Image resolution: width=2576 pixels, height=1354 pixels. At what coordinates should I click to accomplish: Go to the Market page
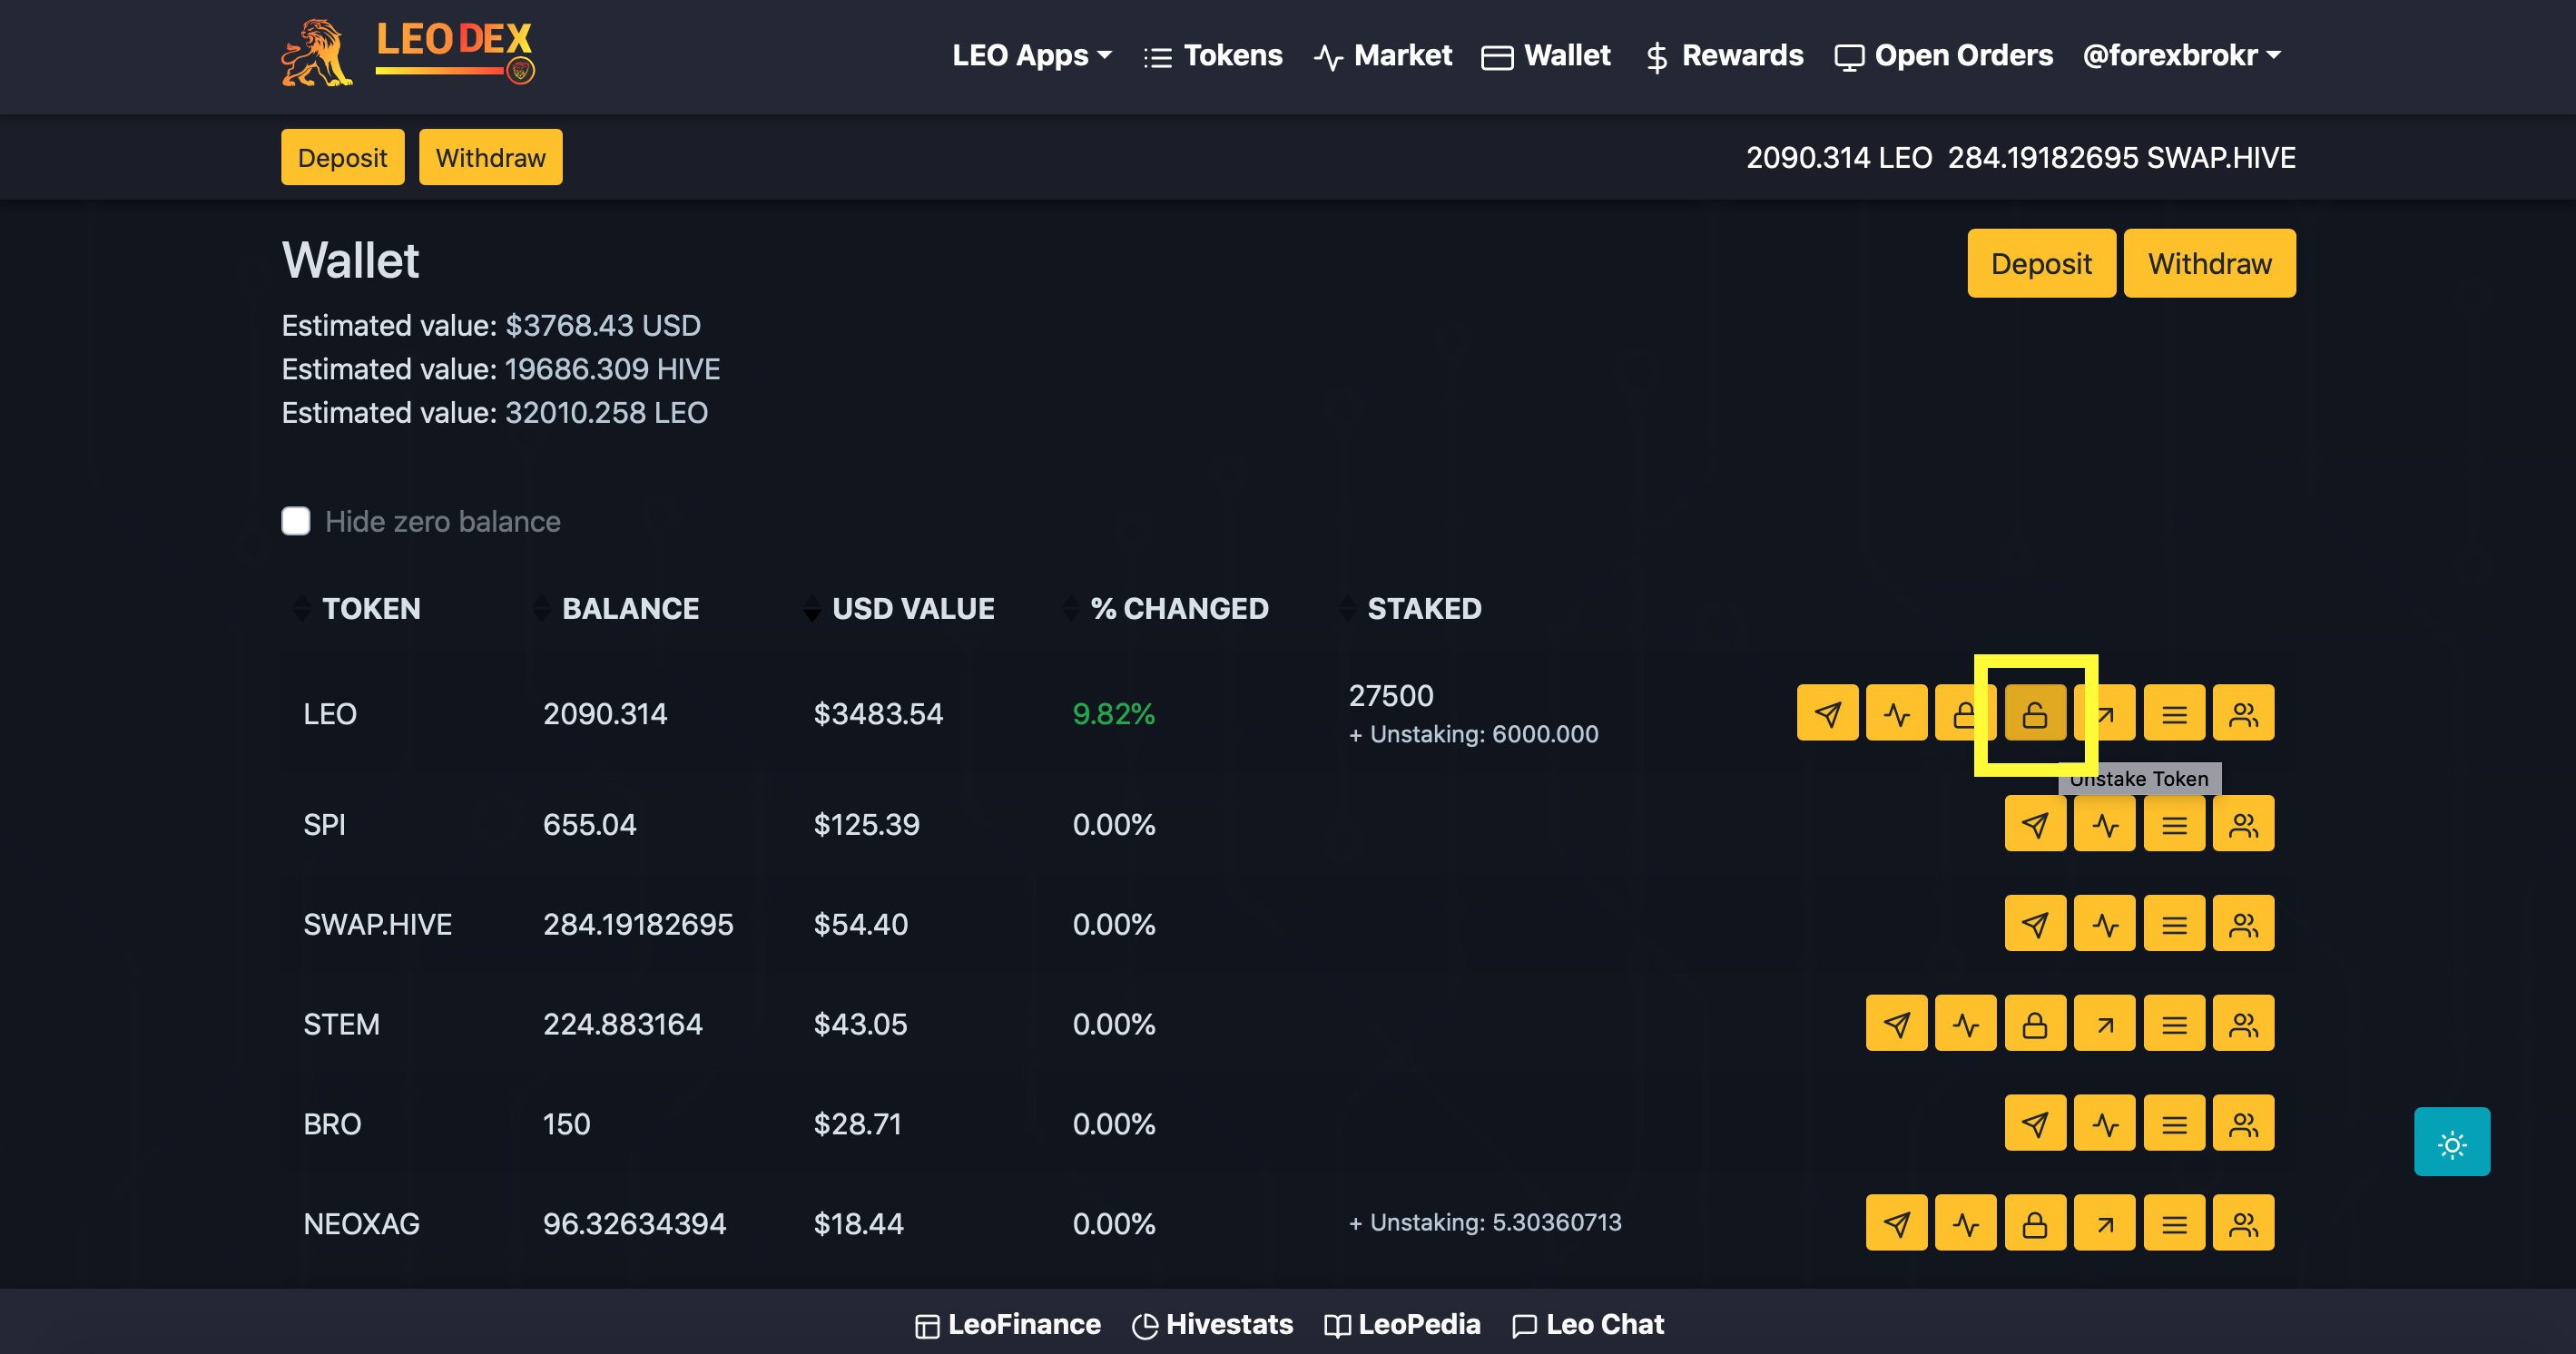point(1383,55)
